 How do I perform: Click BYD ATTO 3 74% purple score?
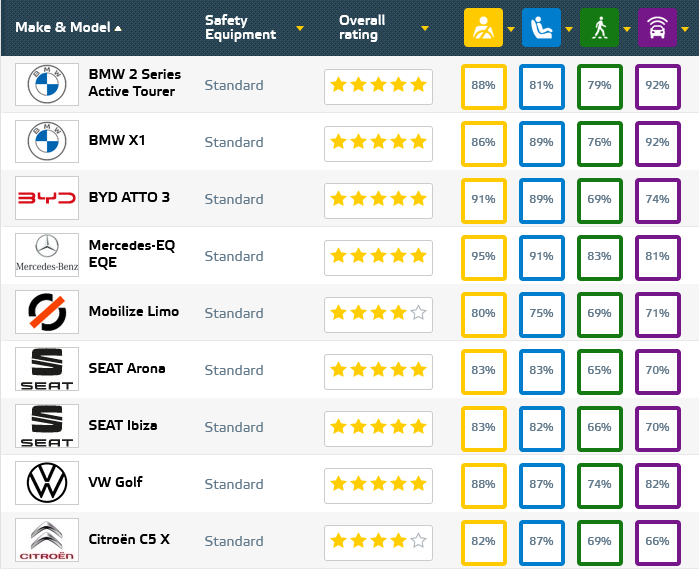point(658,201)
